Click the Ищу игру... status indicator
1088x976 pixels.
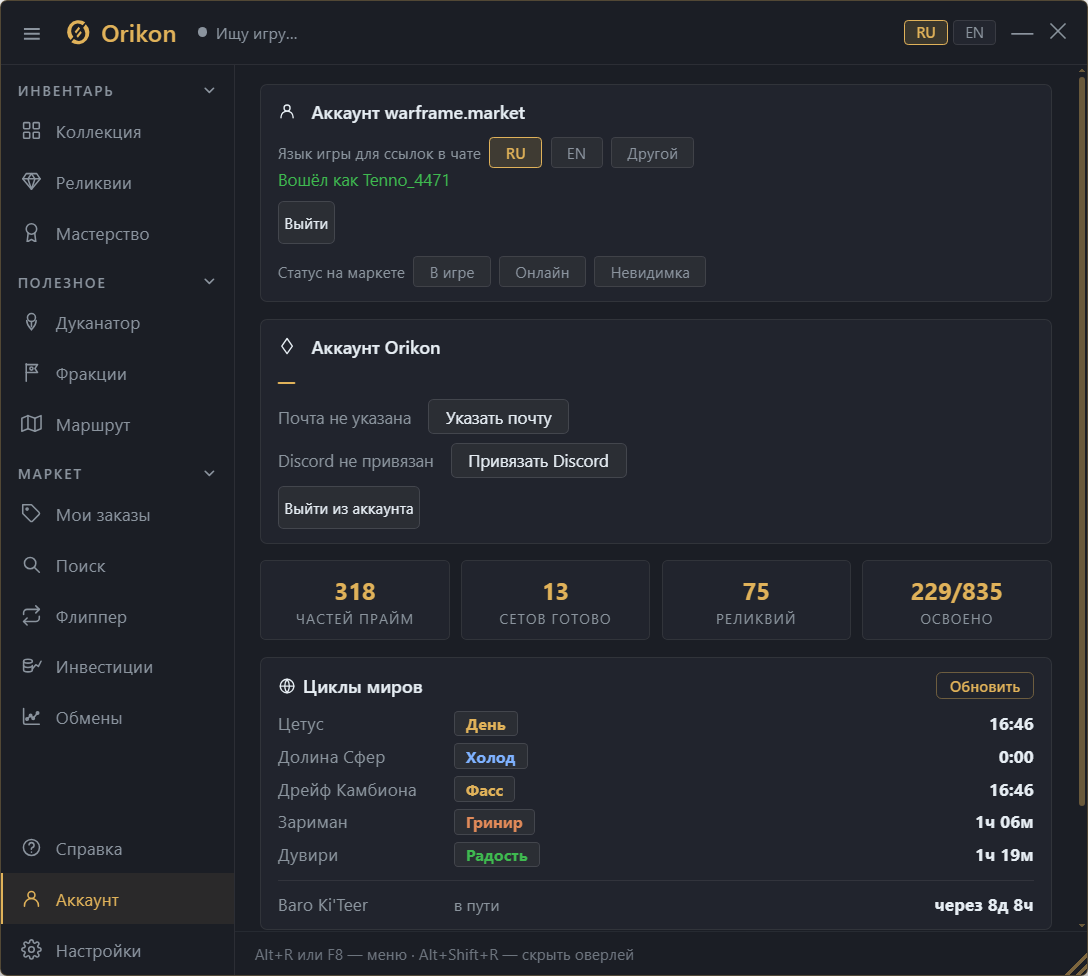(x=248, y=33)
